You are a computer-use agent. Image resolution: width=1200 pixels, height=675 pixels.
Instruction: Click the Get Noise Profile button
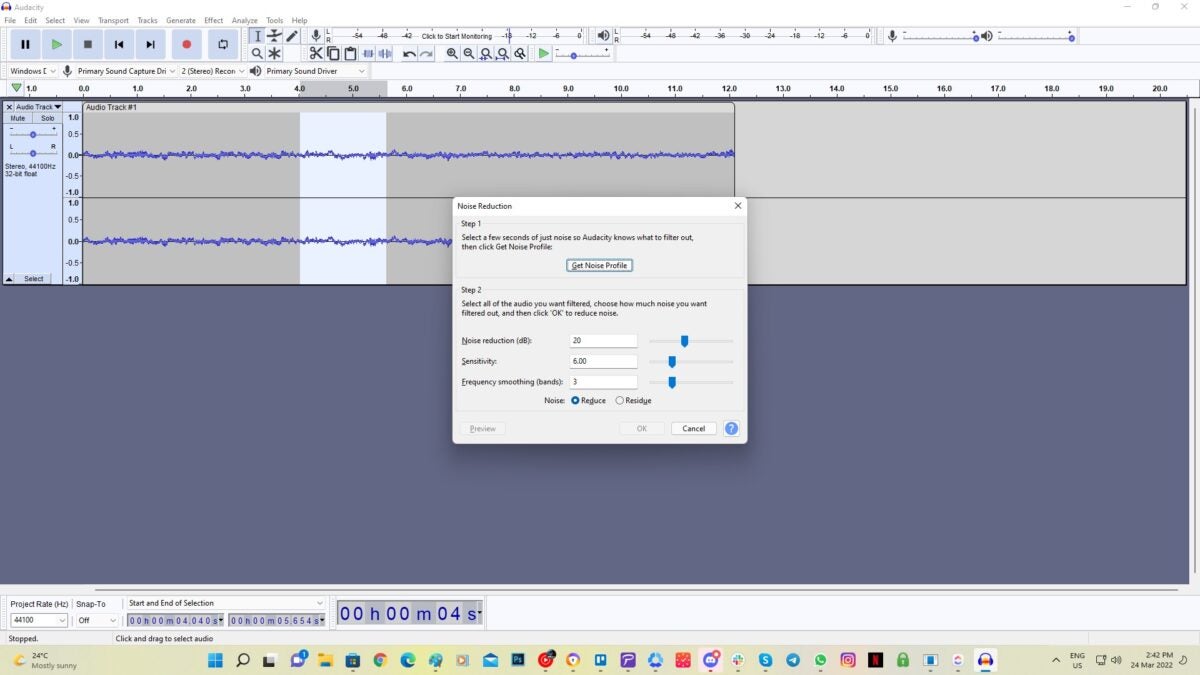pyautogui.click(x=598, y=265)
